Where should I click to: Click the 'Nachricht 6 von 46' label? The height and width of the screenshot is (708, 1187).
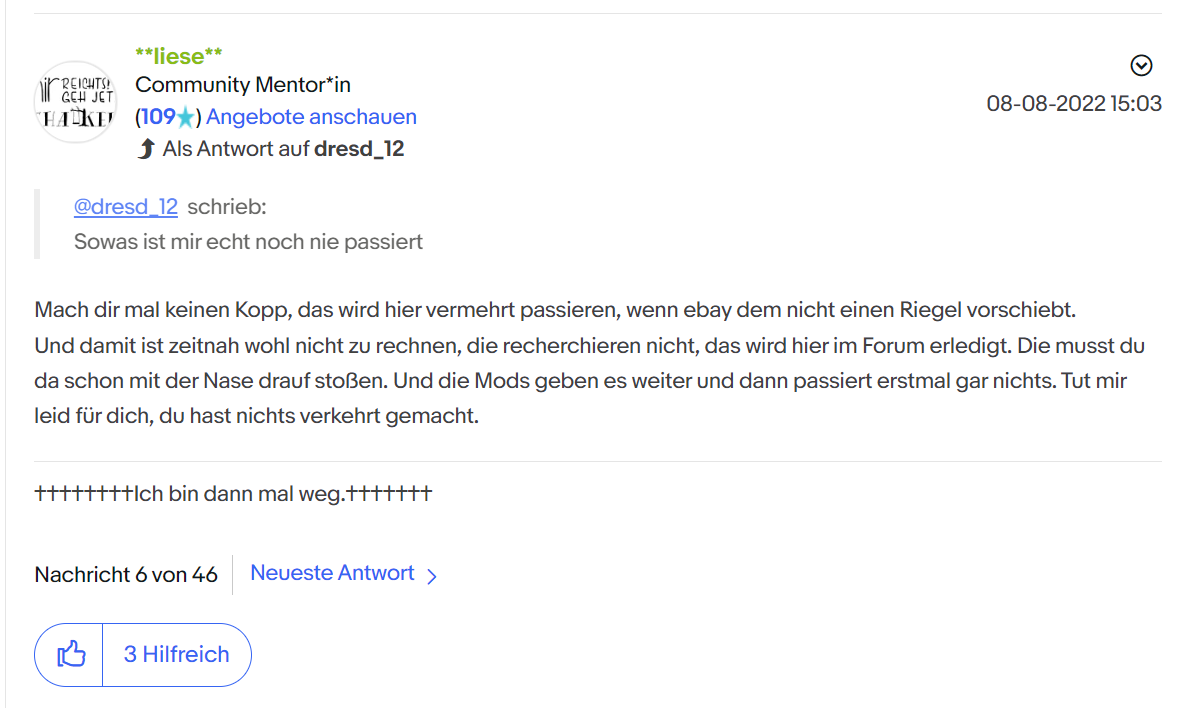(x=126, y=575)
